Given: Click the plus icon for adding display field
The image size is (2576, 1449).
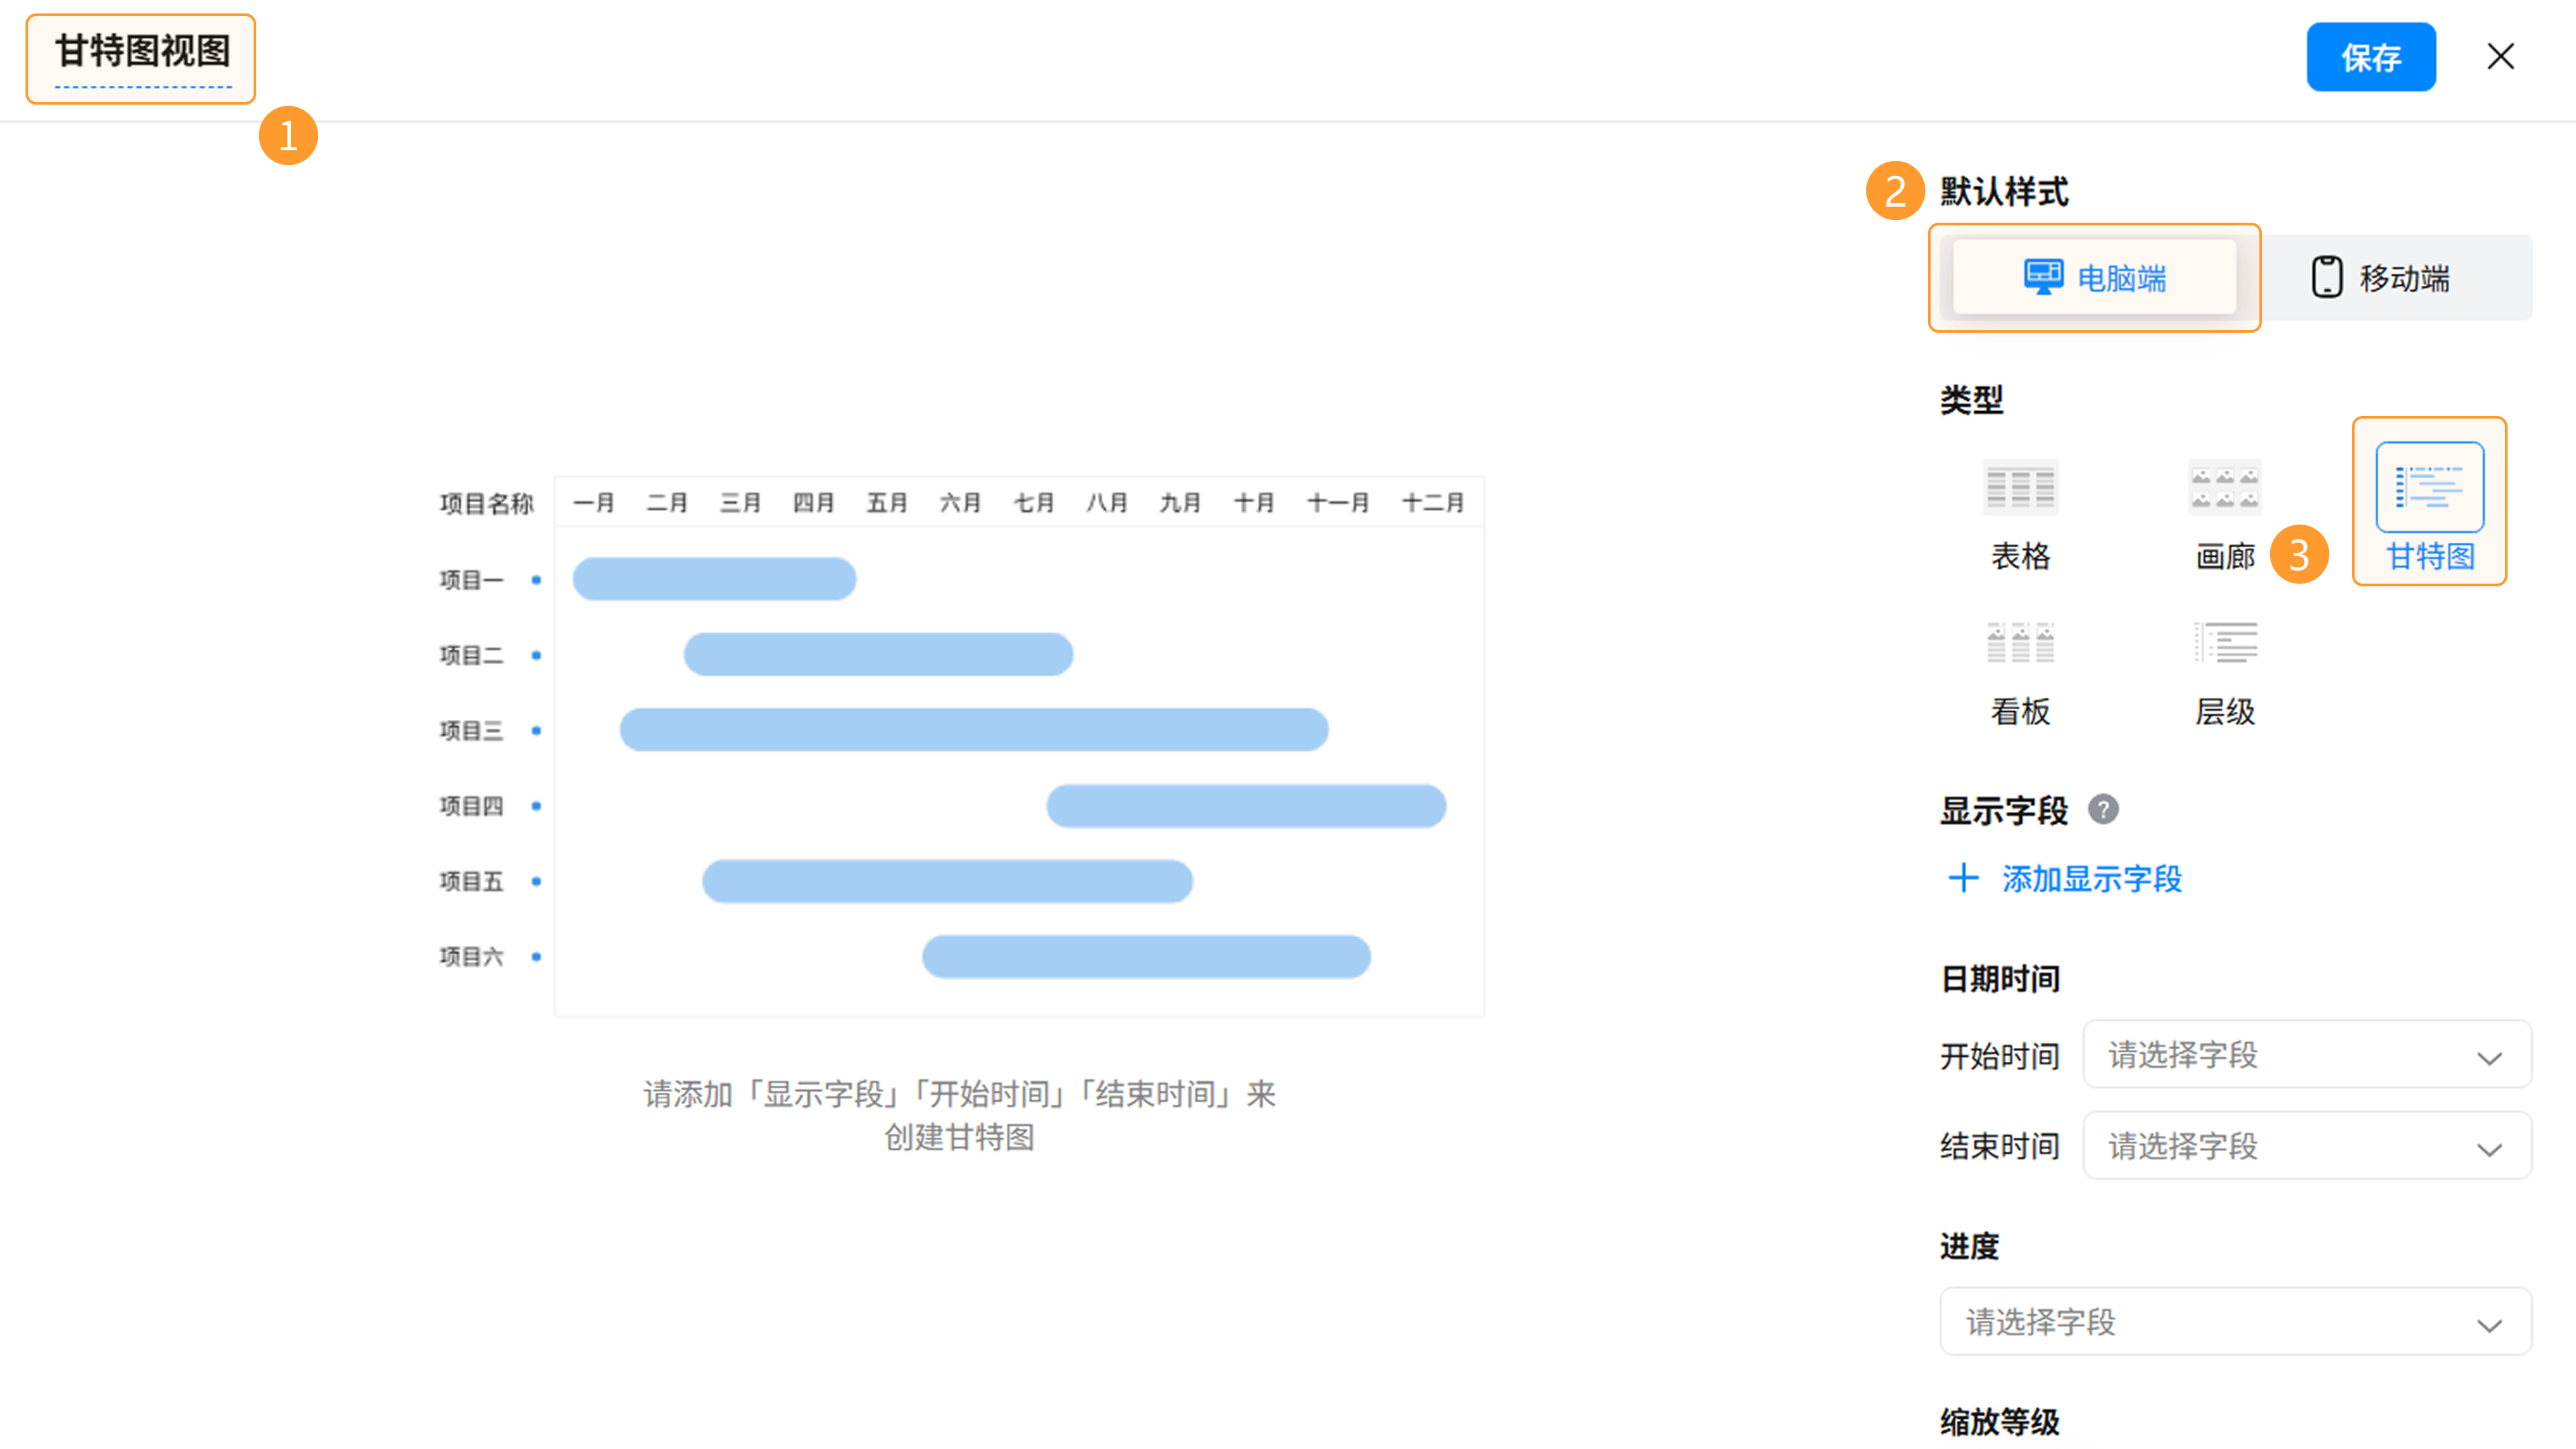Looking at the screenshot, I should pyautogui.click(x=1963, y=878).
